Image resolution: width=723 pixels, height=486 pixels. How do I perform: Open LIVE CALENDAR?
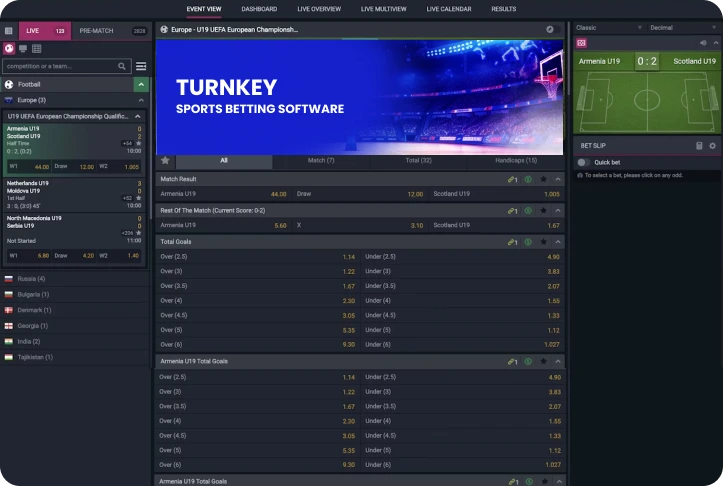449,9
